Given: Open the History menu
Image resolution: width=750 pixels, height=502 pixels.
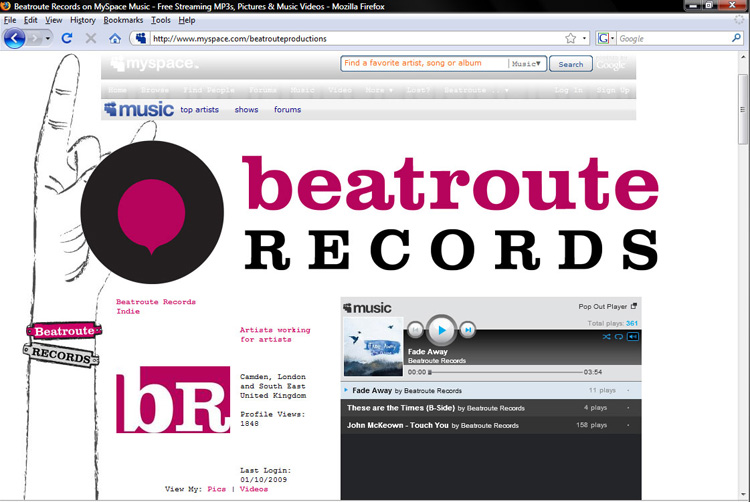Looking at the screenshot, I should 83,20.
